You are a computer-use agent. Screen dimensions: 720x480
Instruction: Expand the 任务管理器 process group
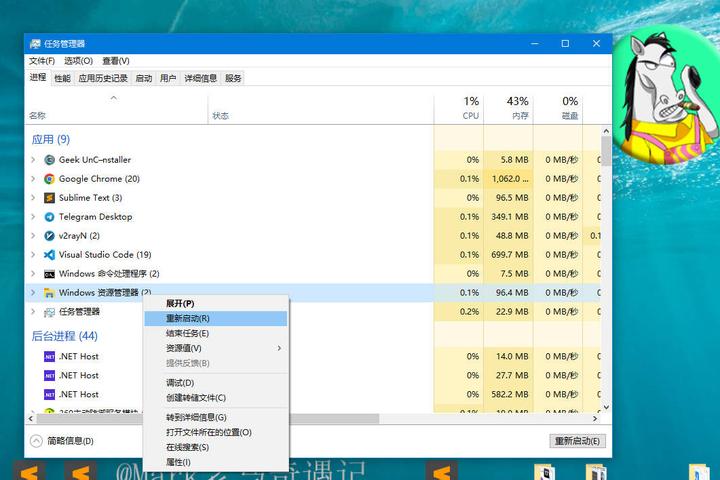[x=33, y=312]
